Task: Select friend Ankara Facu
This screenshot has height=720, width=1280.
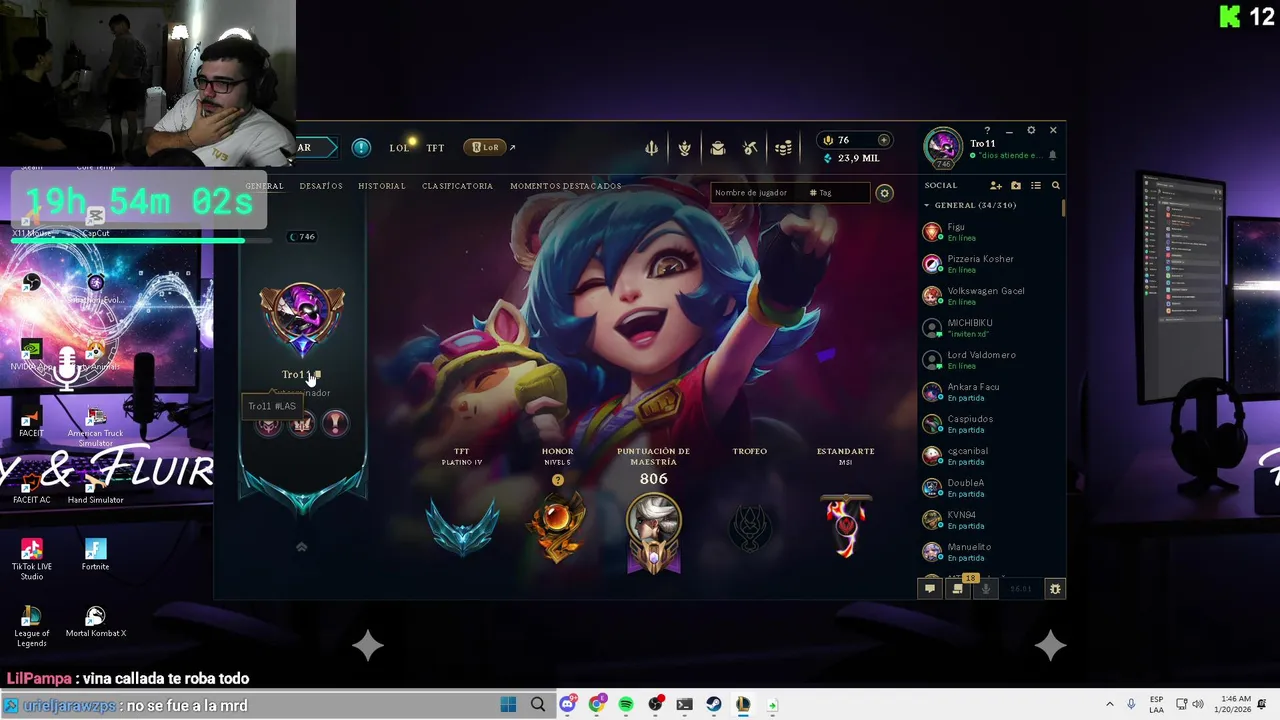Action: pos(989,392)
